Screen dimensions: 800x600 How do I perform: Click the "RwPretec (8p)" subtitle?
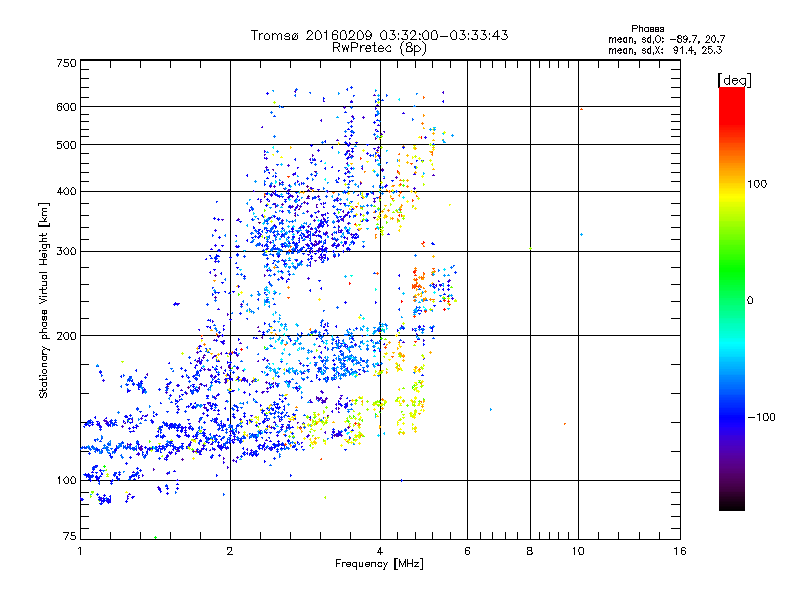point(379,48)
